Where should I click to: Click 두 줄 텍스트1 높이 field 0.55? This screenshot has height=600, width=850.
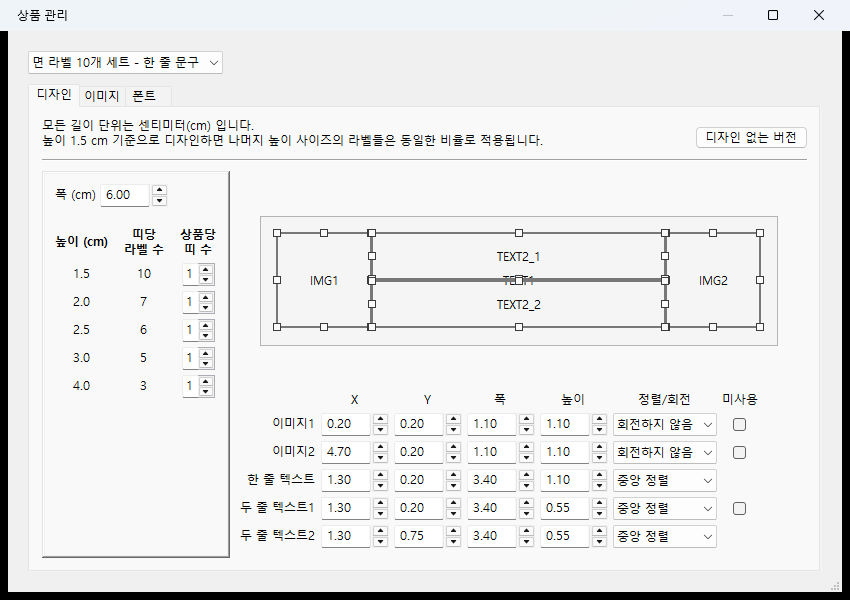coord(565,508)
